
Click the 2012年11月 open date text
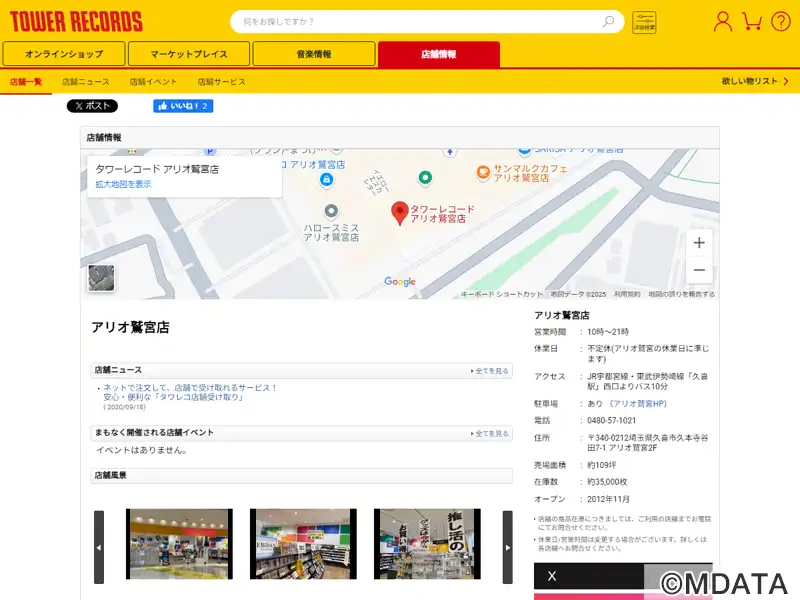(x=608, y=499)
